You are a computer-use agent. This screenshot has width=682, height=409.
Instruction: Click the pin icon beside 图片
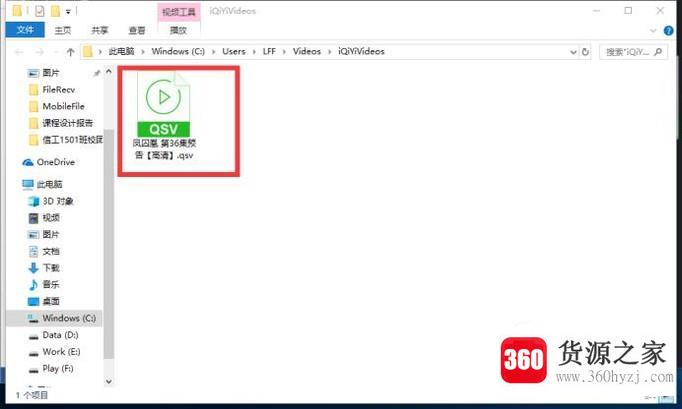(x=97, y=73)
